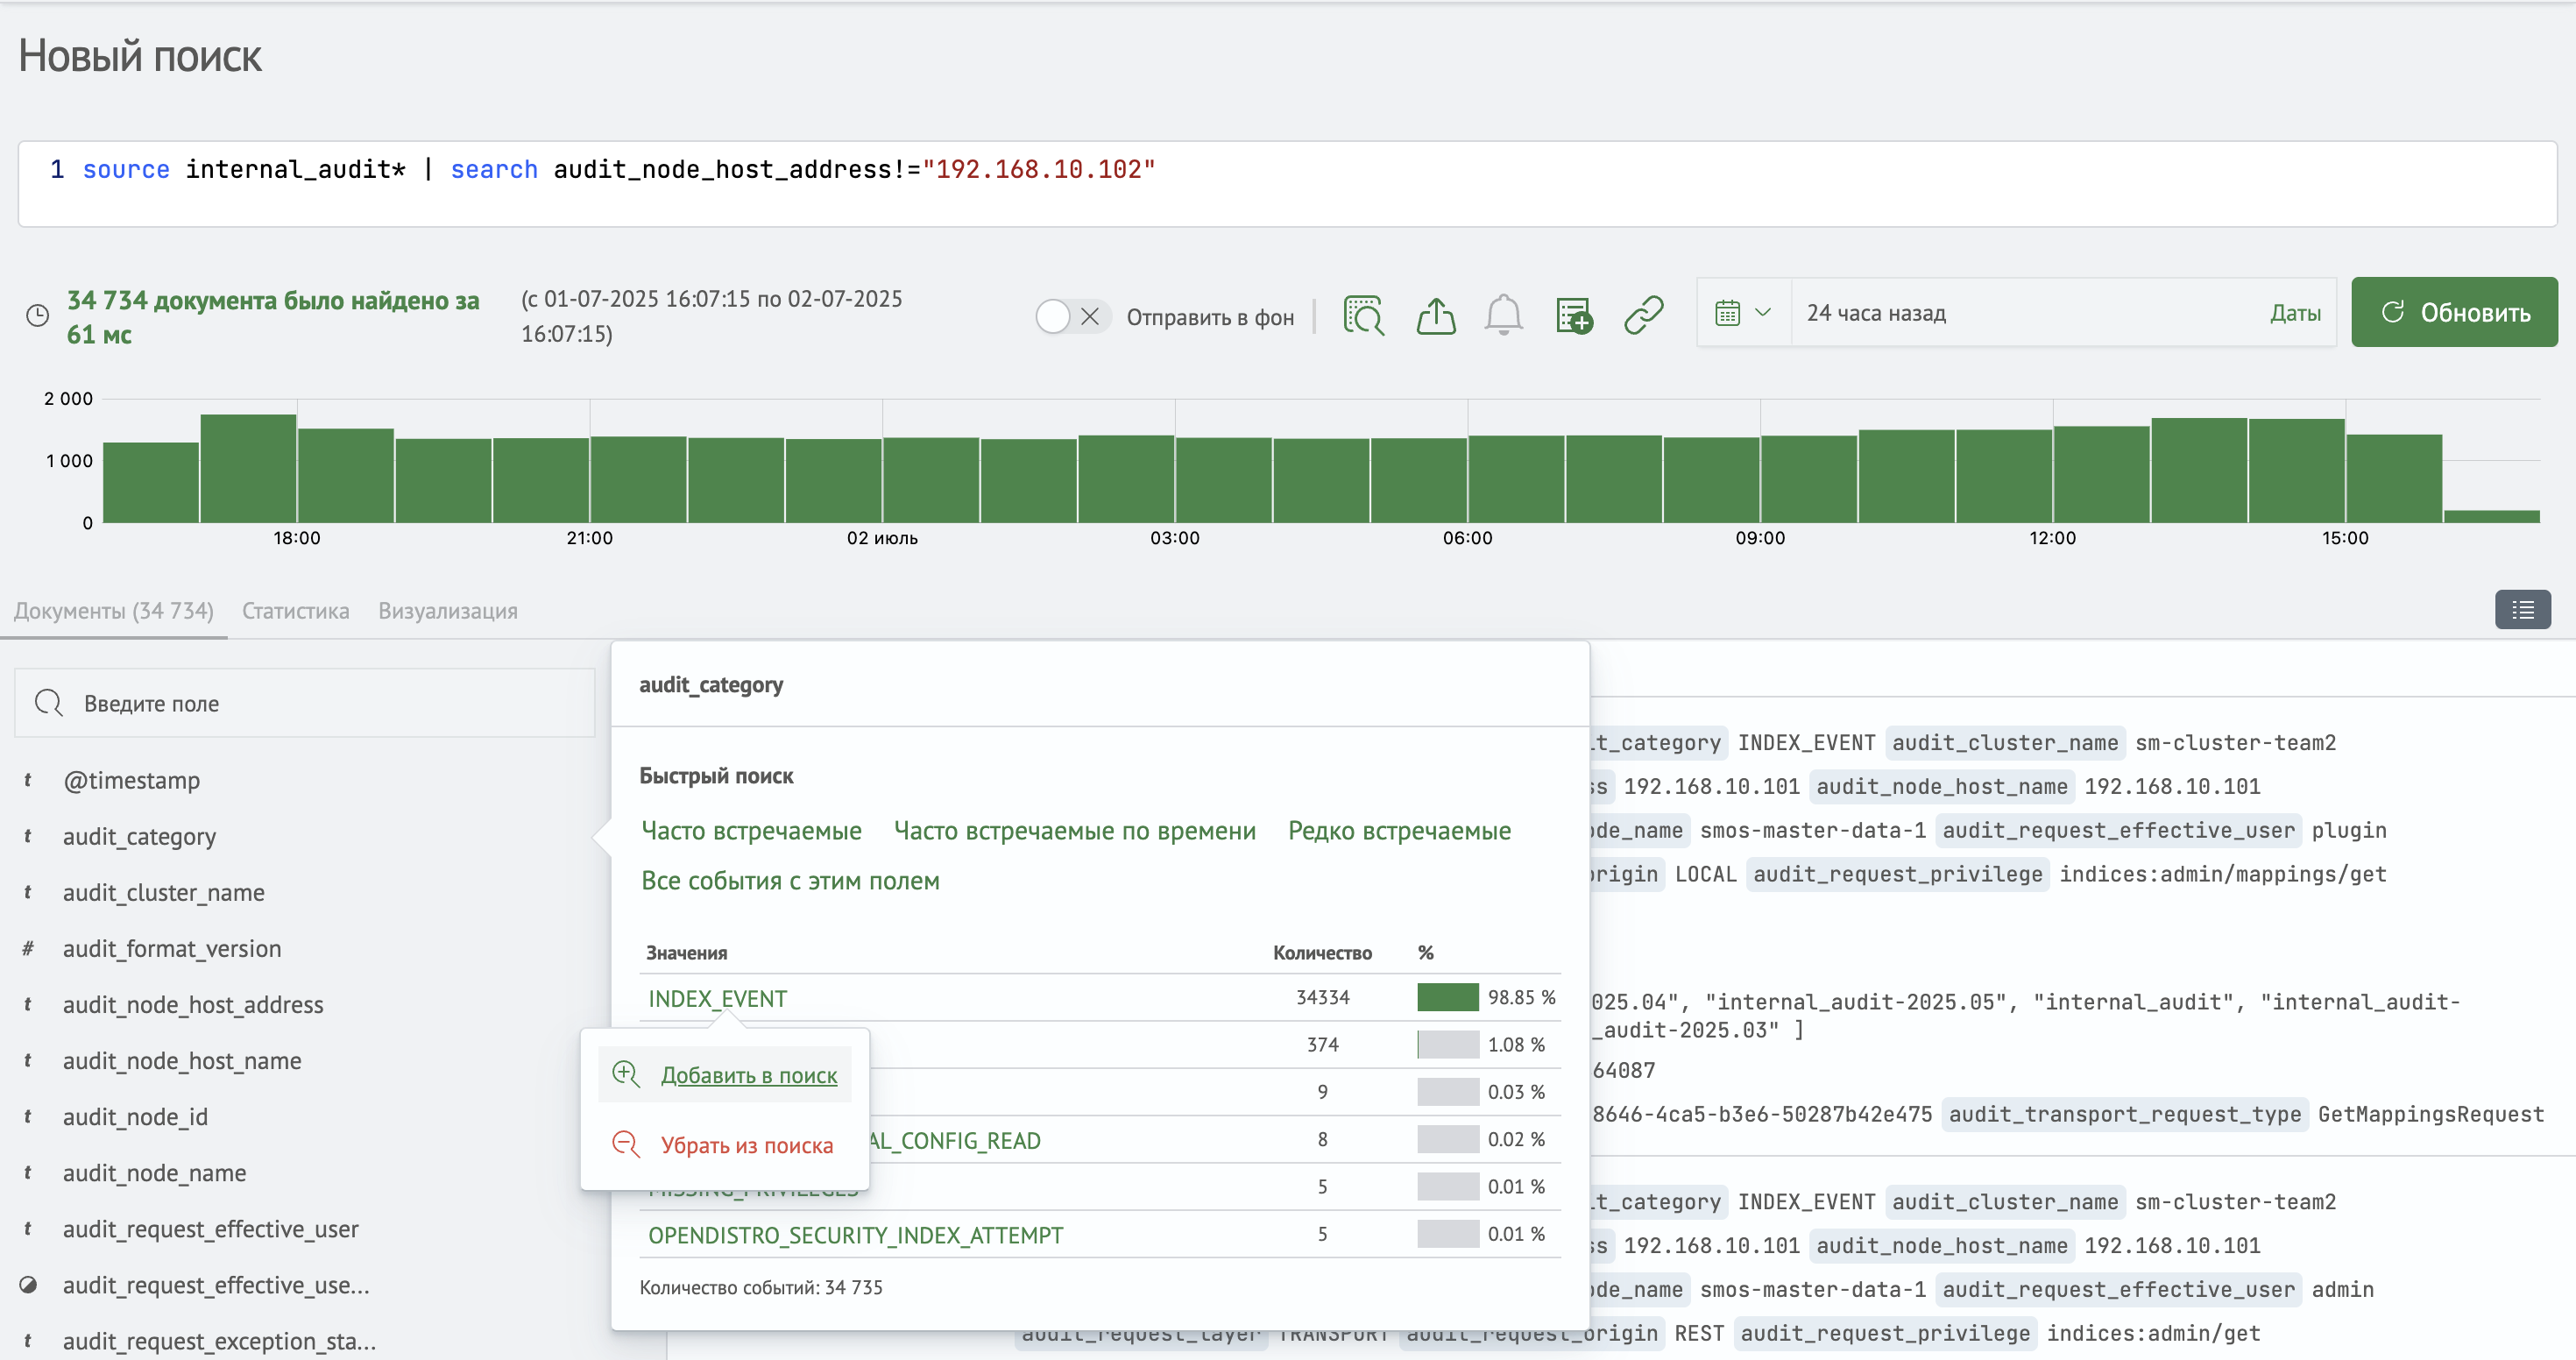Open the calendar time-range dropdown
This screenshot has width=2576, height=1360.
1743,313
